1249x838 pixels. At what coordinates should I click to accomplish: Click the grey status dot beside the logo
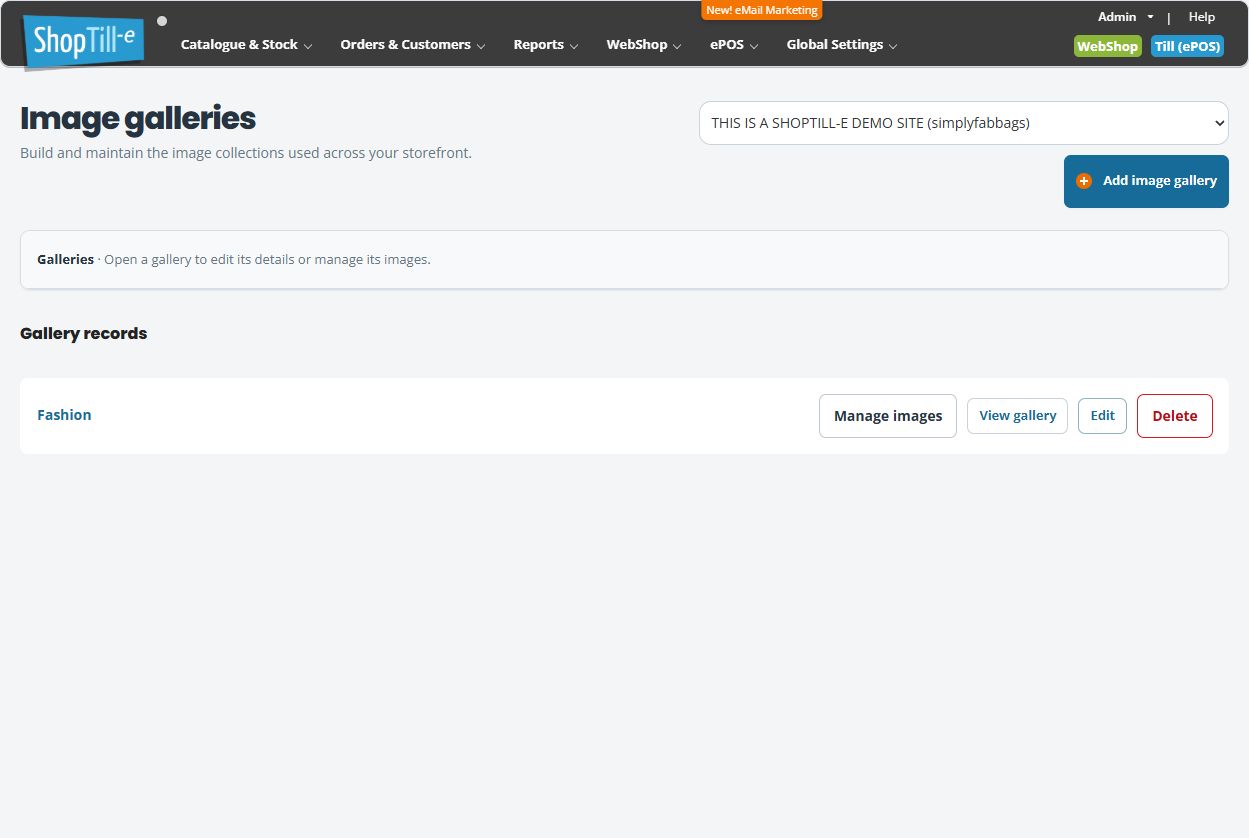[x=162, y=21]
